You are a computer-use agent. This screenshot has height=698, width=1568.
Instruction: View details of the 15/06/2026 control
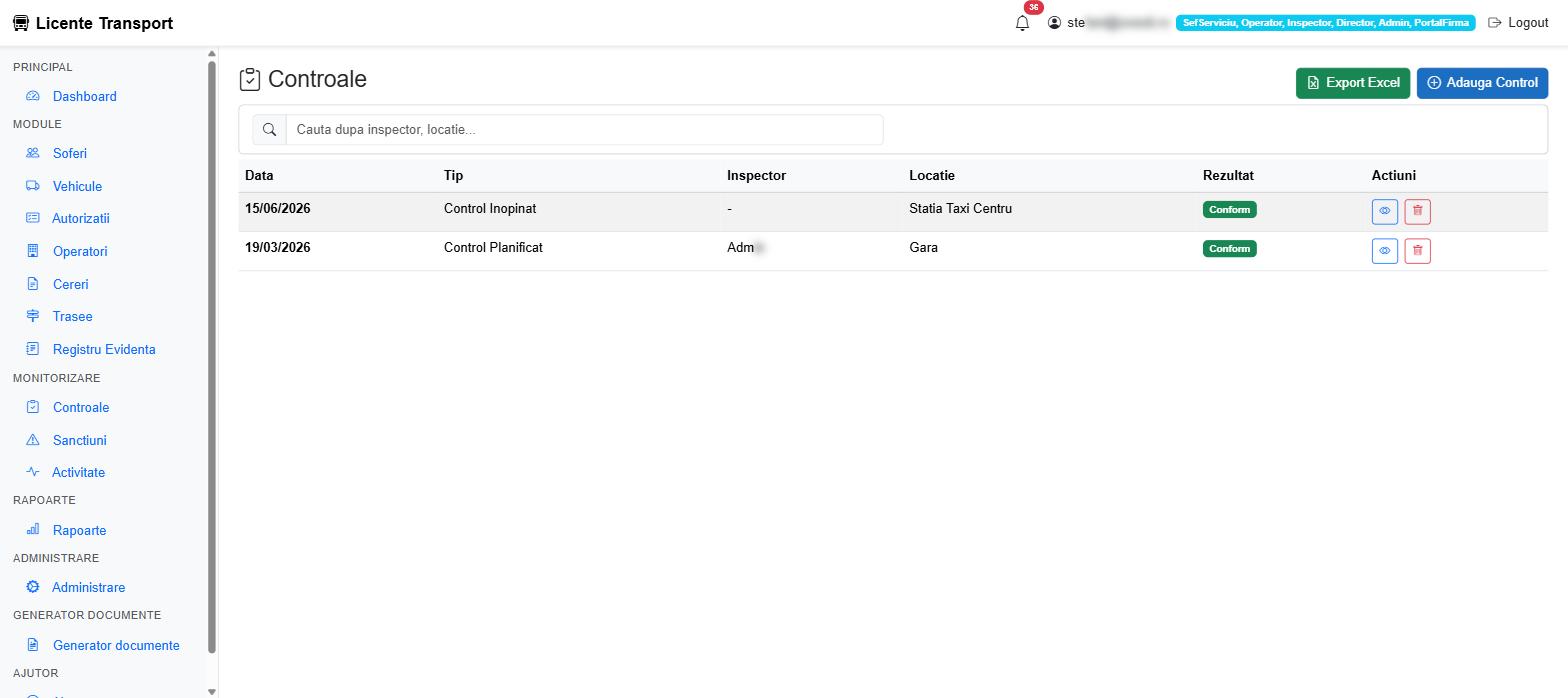[1384, 211]
